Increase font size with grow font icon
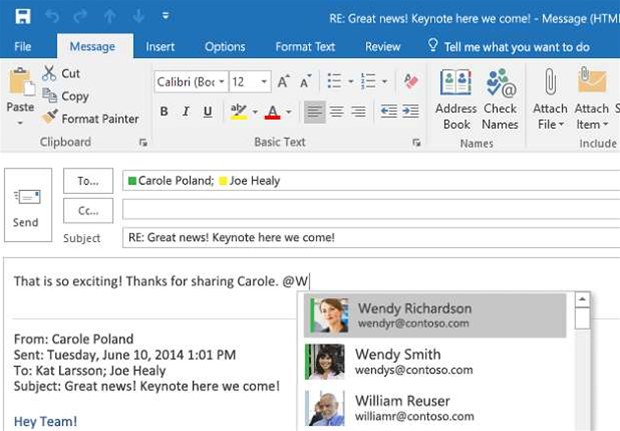Screen dimensions: 620x431 [284, 82]
